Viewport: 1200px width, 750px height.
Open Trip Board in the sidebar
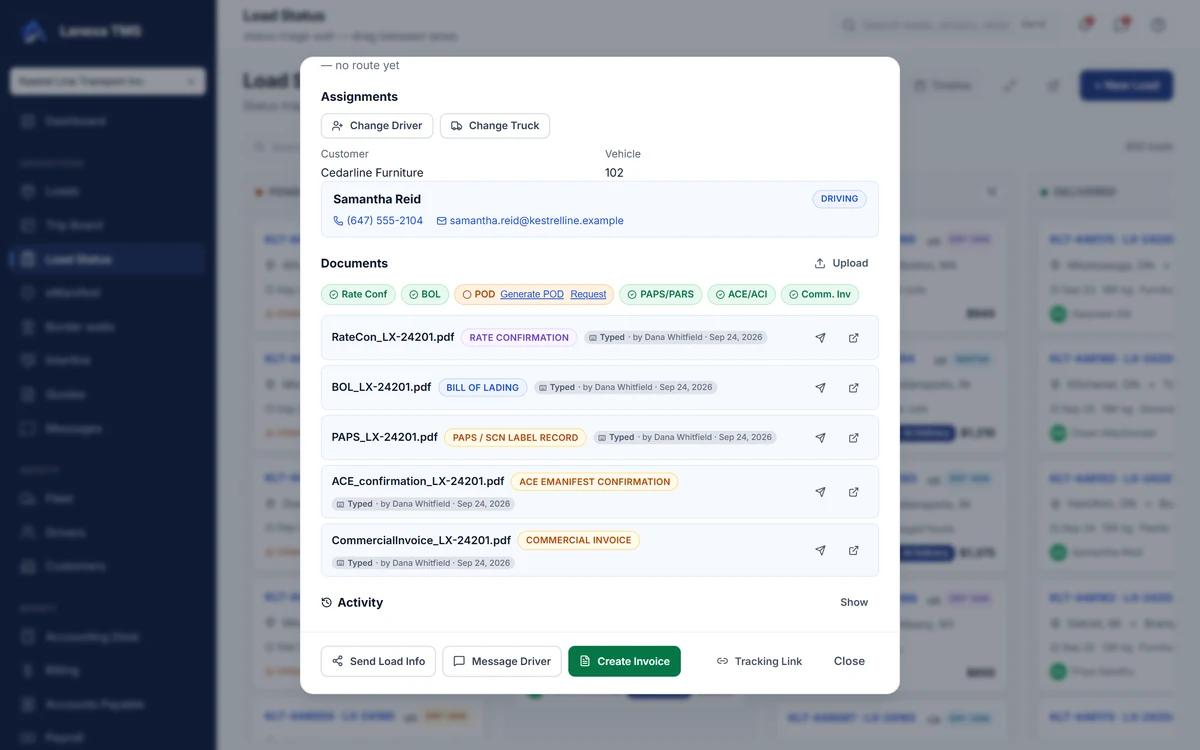point(108,225)
